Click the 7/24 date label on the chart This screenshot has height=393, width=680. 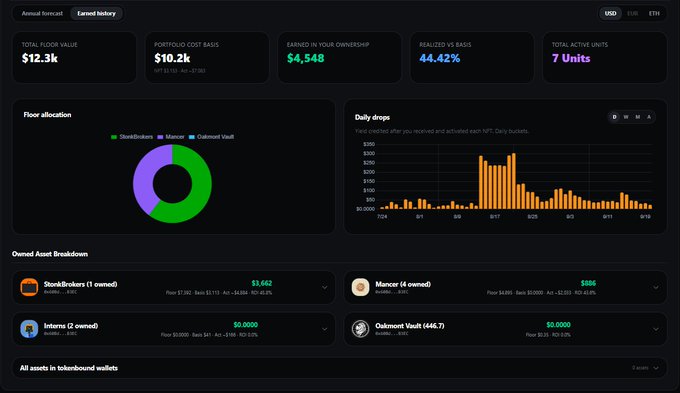click(382, 216)
